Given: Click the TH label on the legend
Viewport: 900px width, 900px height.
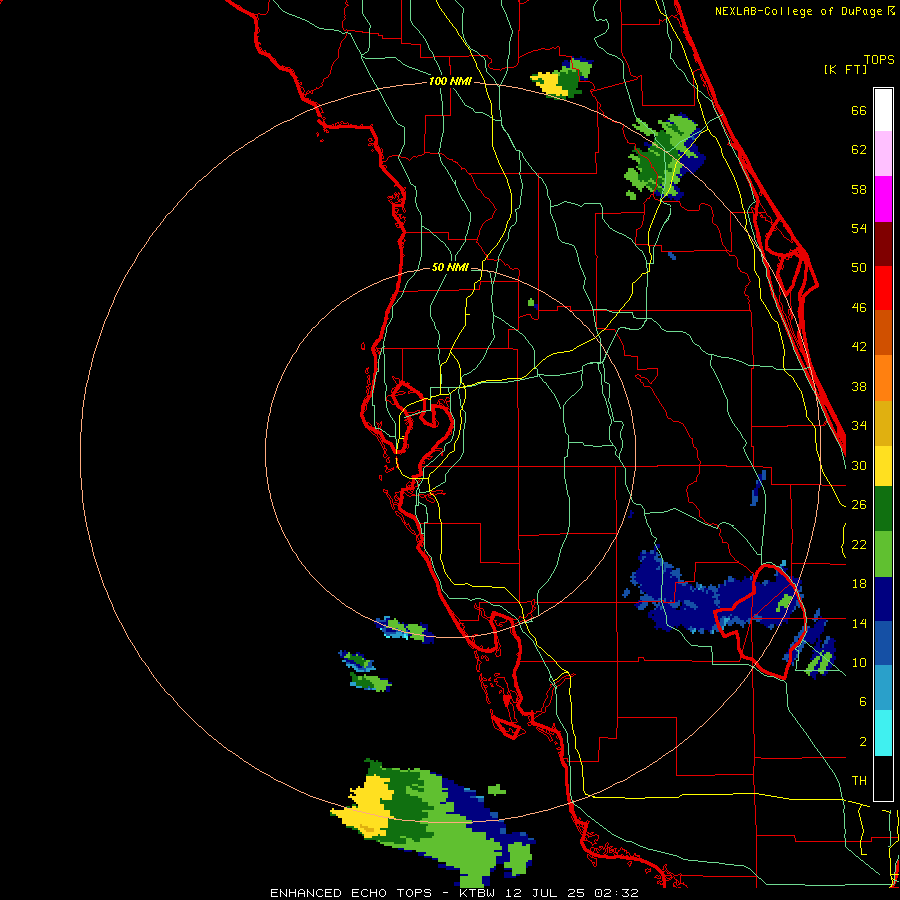Looking at the screenshot, I should pos(859,781).
